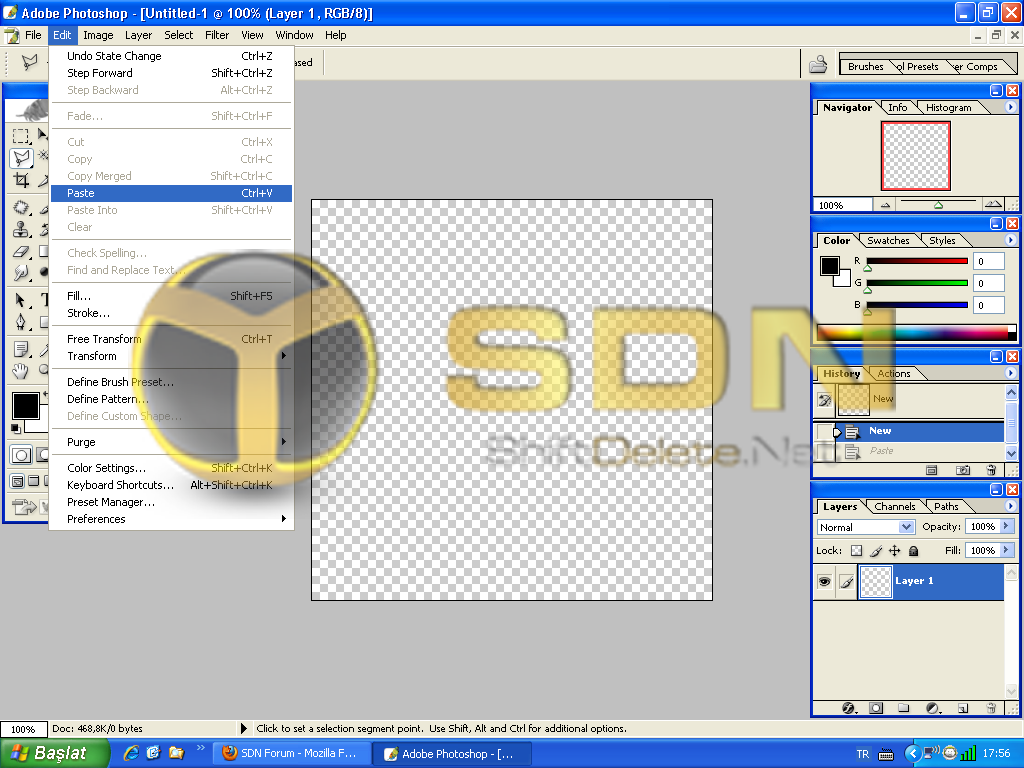This screenshot has width=1024, height=768.
Task: Open the History panel menu arrow
Action: click(1011, 373)
